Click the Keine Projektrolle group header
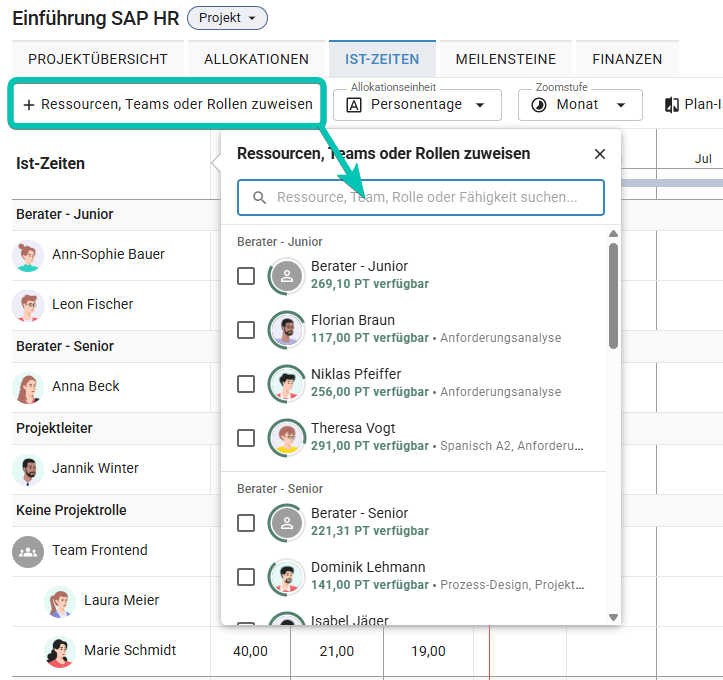The width and height of the screenshot is (723, 680). 116,511
